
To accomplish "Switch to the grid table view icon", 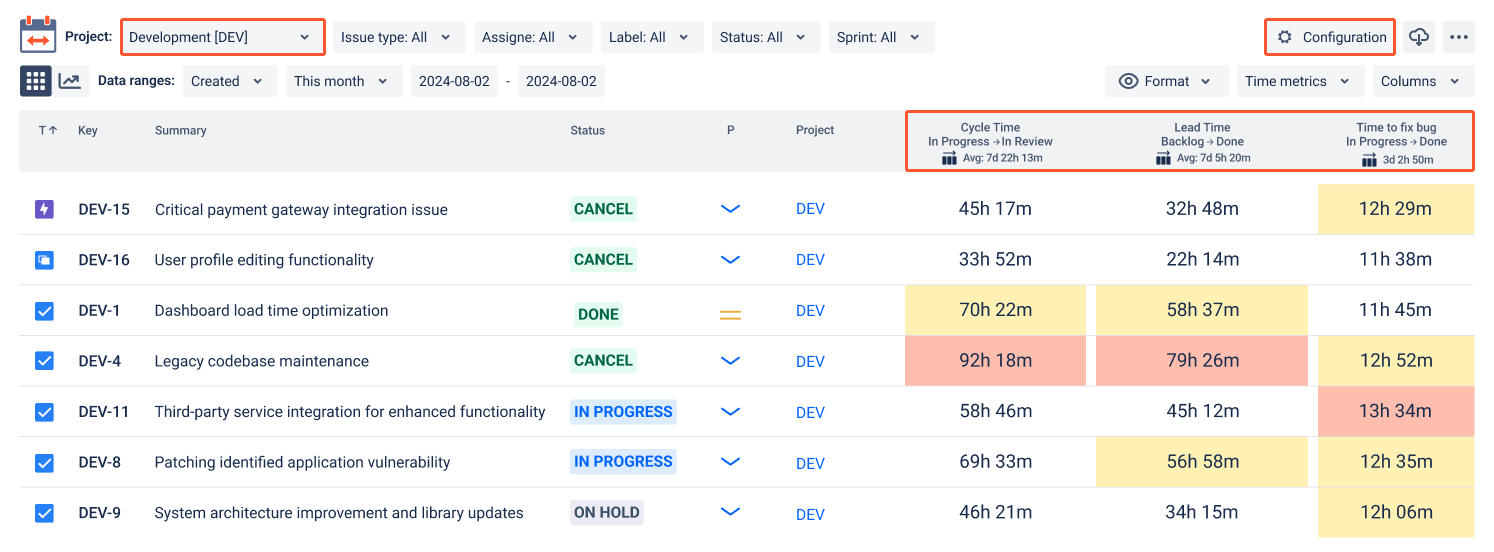I will point(36,81).
